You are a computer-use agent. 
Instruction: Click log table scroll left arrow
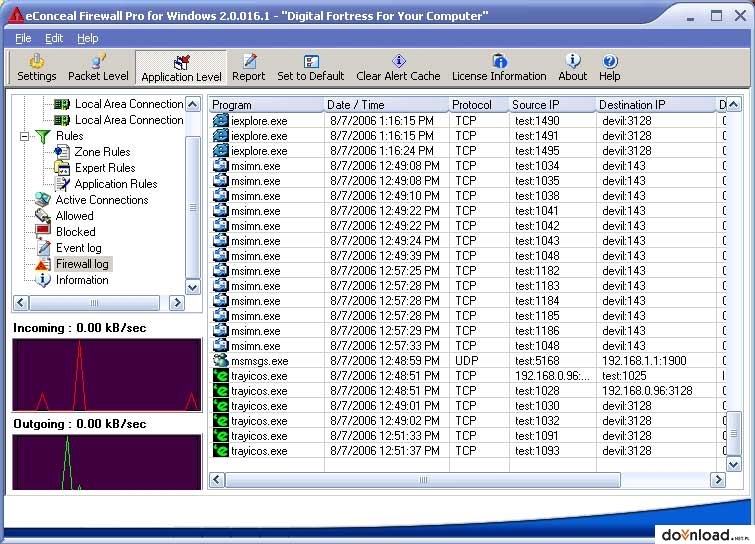point(217,480)
